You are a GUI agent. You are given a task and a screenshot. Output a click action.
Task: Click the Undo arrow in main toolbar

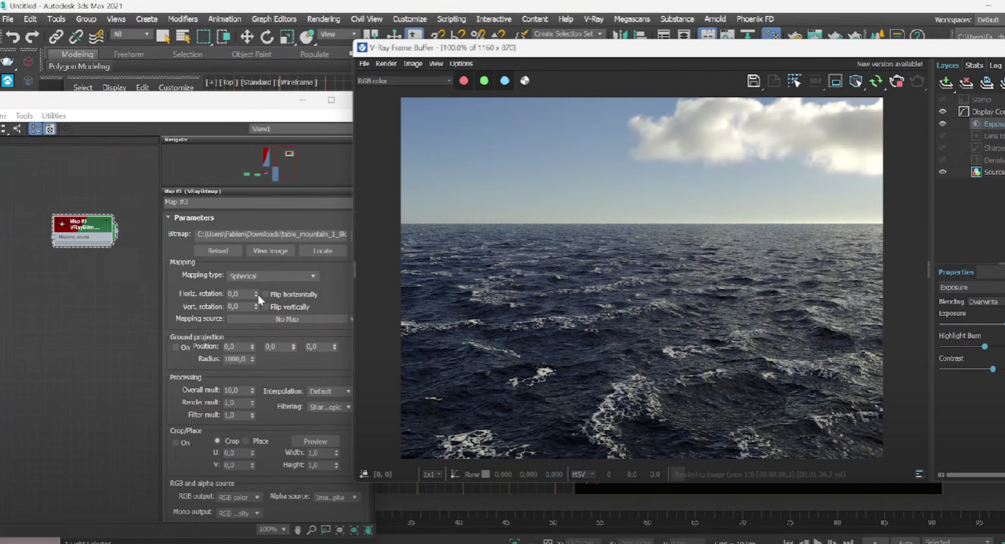click(12, 37)
